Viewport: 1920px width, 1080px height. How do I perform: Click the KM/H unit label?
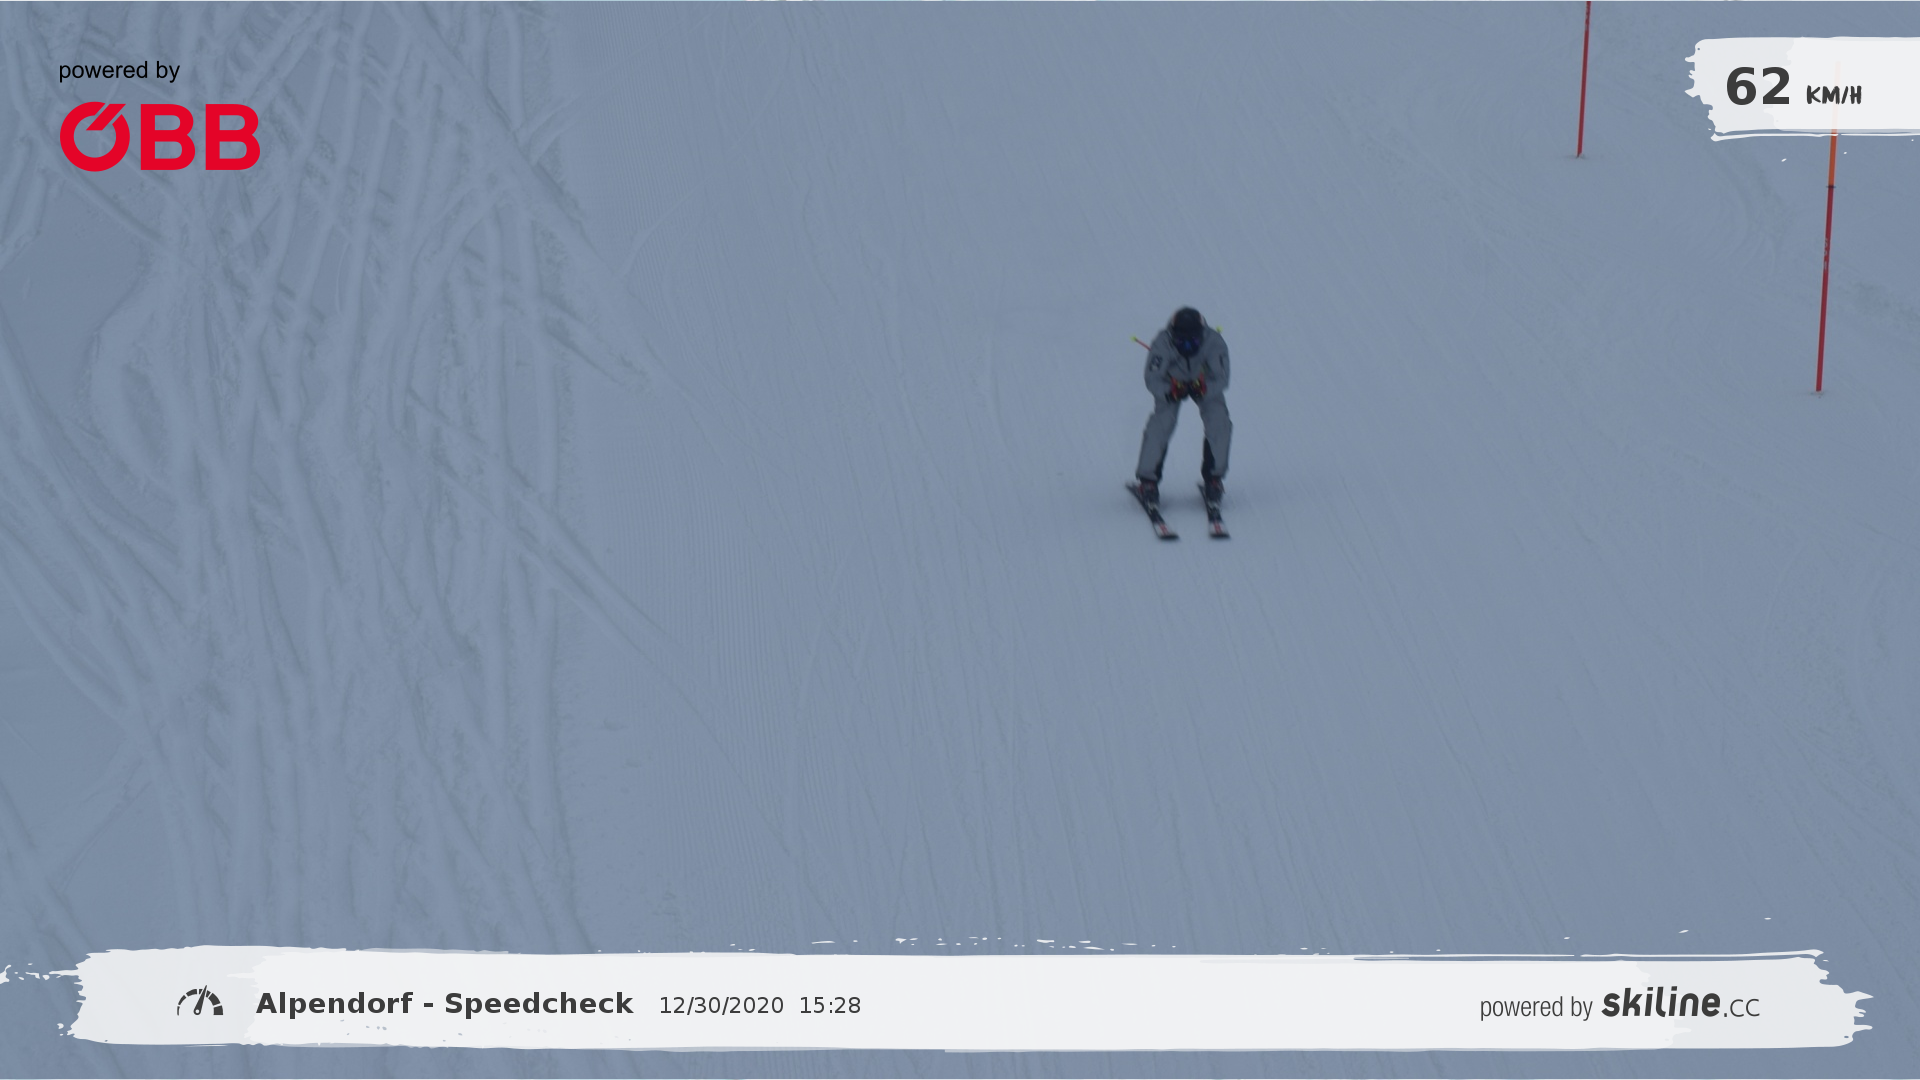1833,96
